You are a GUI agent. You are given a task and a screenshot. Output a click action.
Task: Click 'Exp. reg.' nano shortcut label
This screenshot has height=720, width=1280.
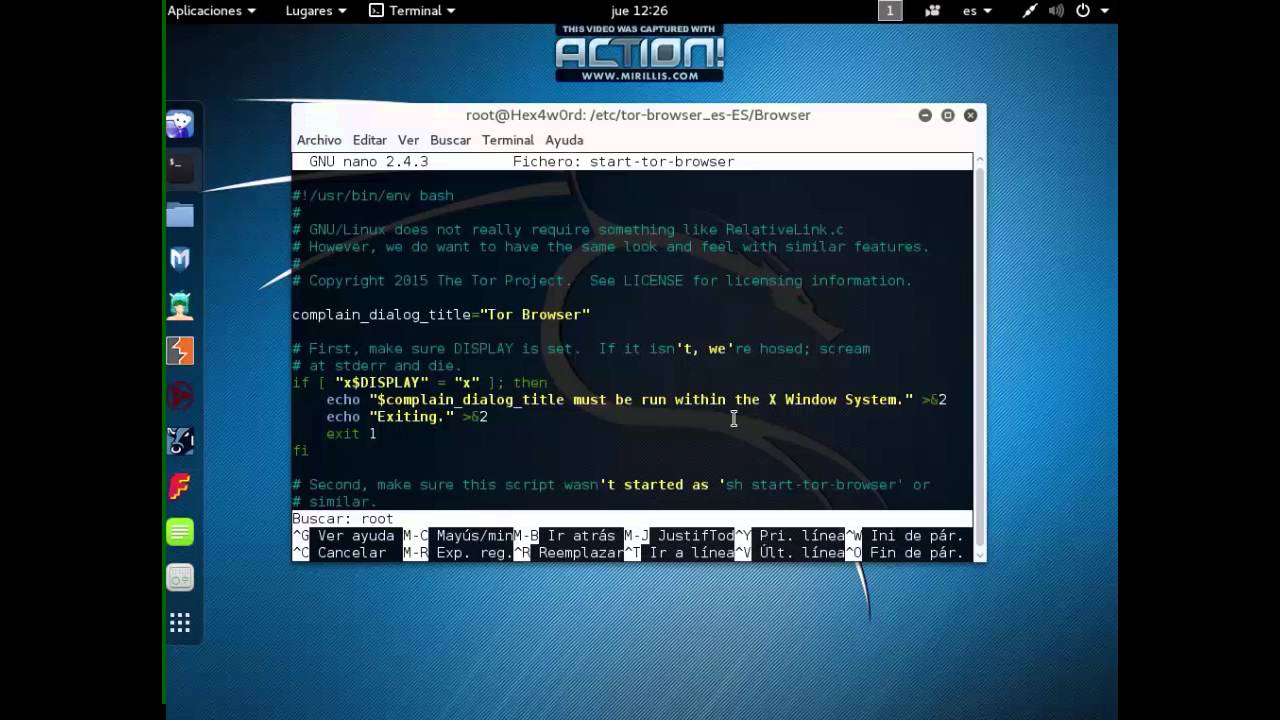(x=474, y=553)
